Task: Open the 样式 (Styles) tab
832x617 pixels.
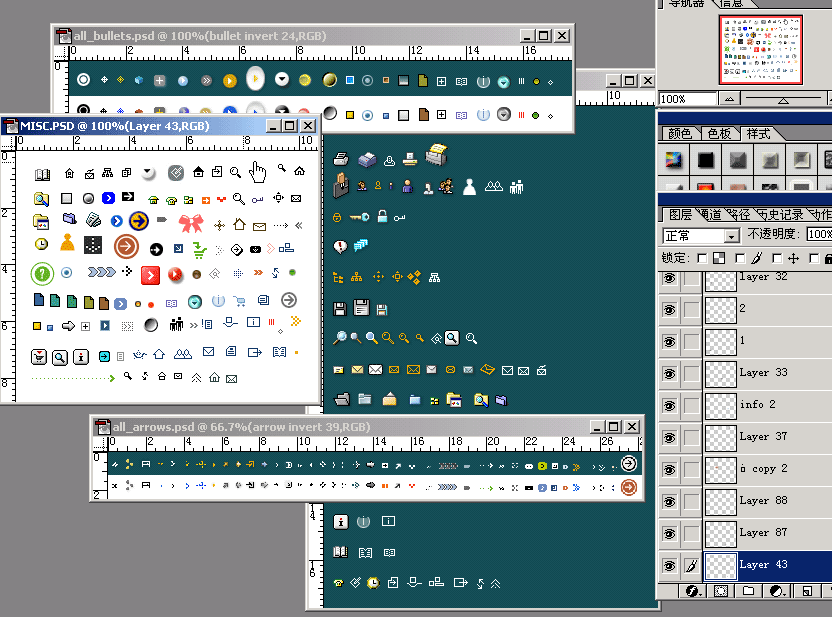Action: pos(758,134)
